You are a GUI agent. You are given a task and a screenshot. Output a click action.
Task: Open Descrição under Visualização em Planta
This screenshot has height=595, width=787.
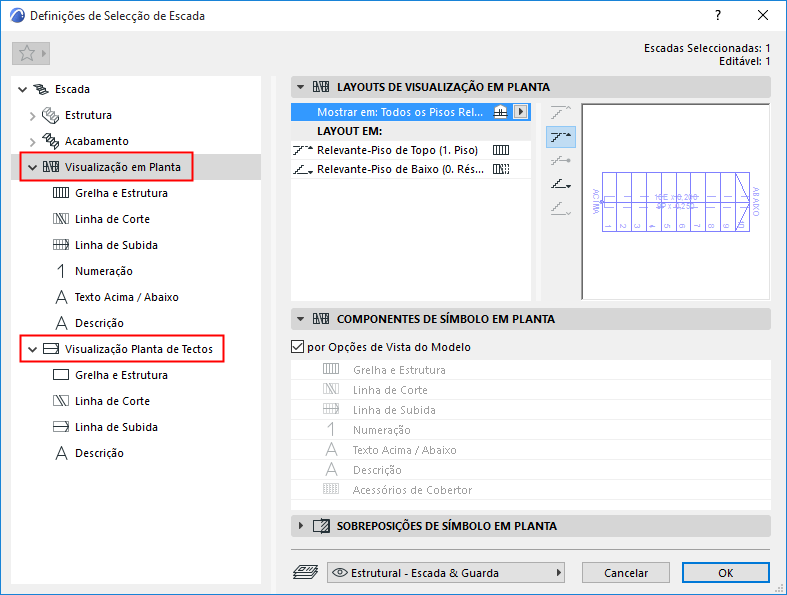tap(99, 323)
